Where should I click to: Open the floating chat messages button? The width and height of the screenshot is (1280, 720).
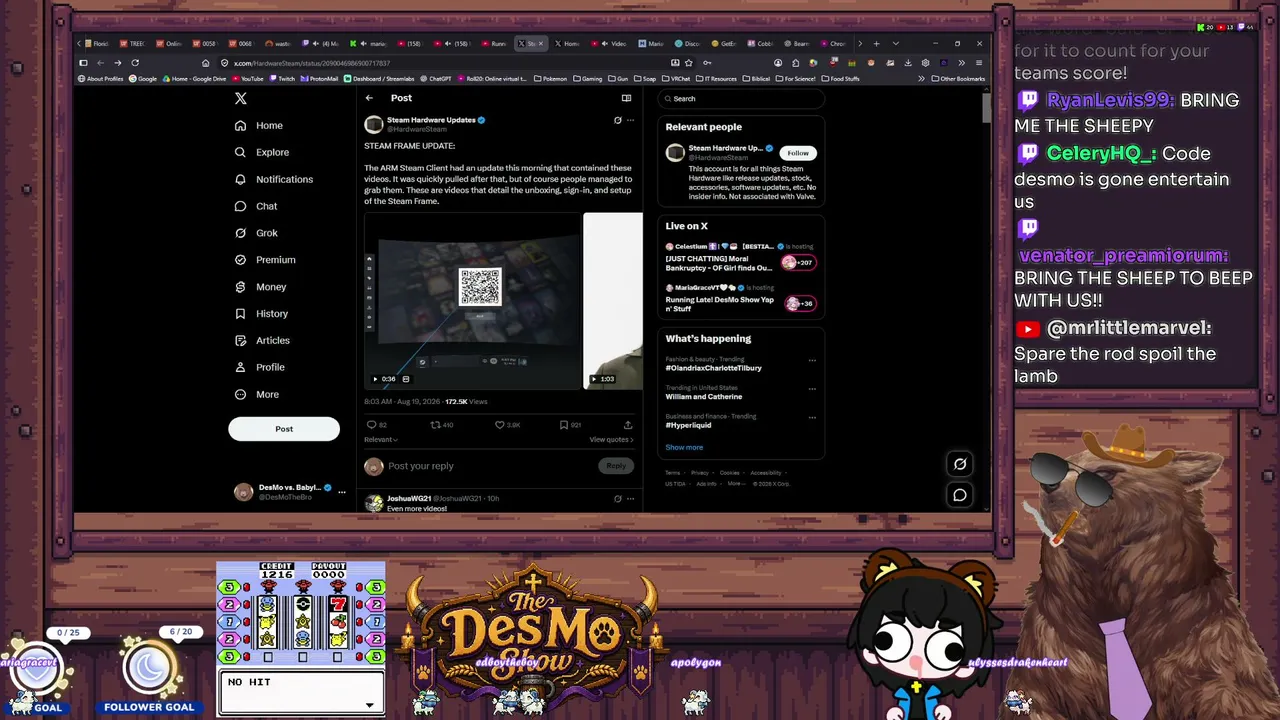coord(960,495)
